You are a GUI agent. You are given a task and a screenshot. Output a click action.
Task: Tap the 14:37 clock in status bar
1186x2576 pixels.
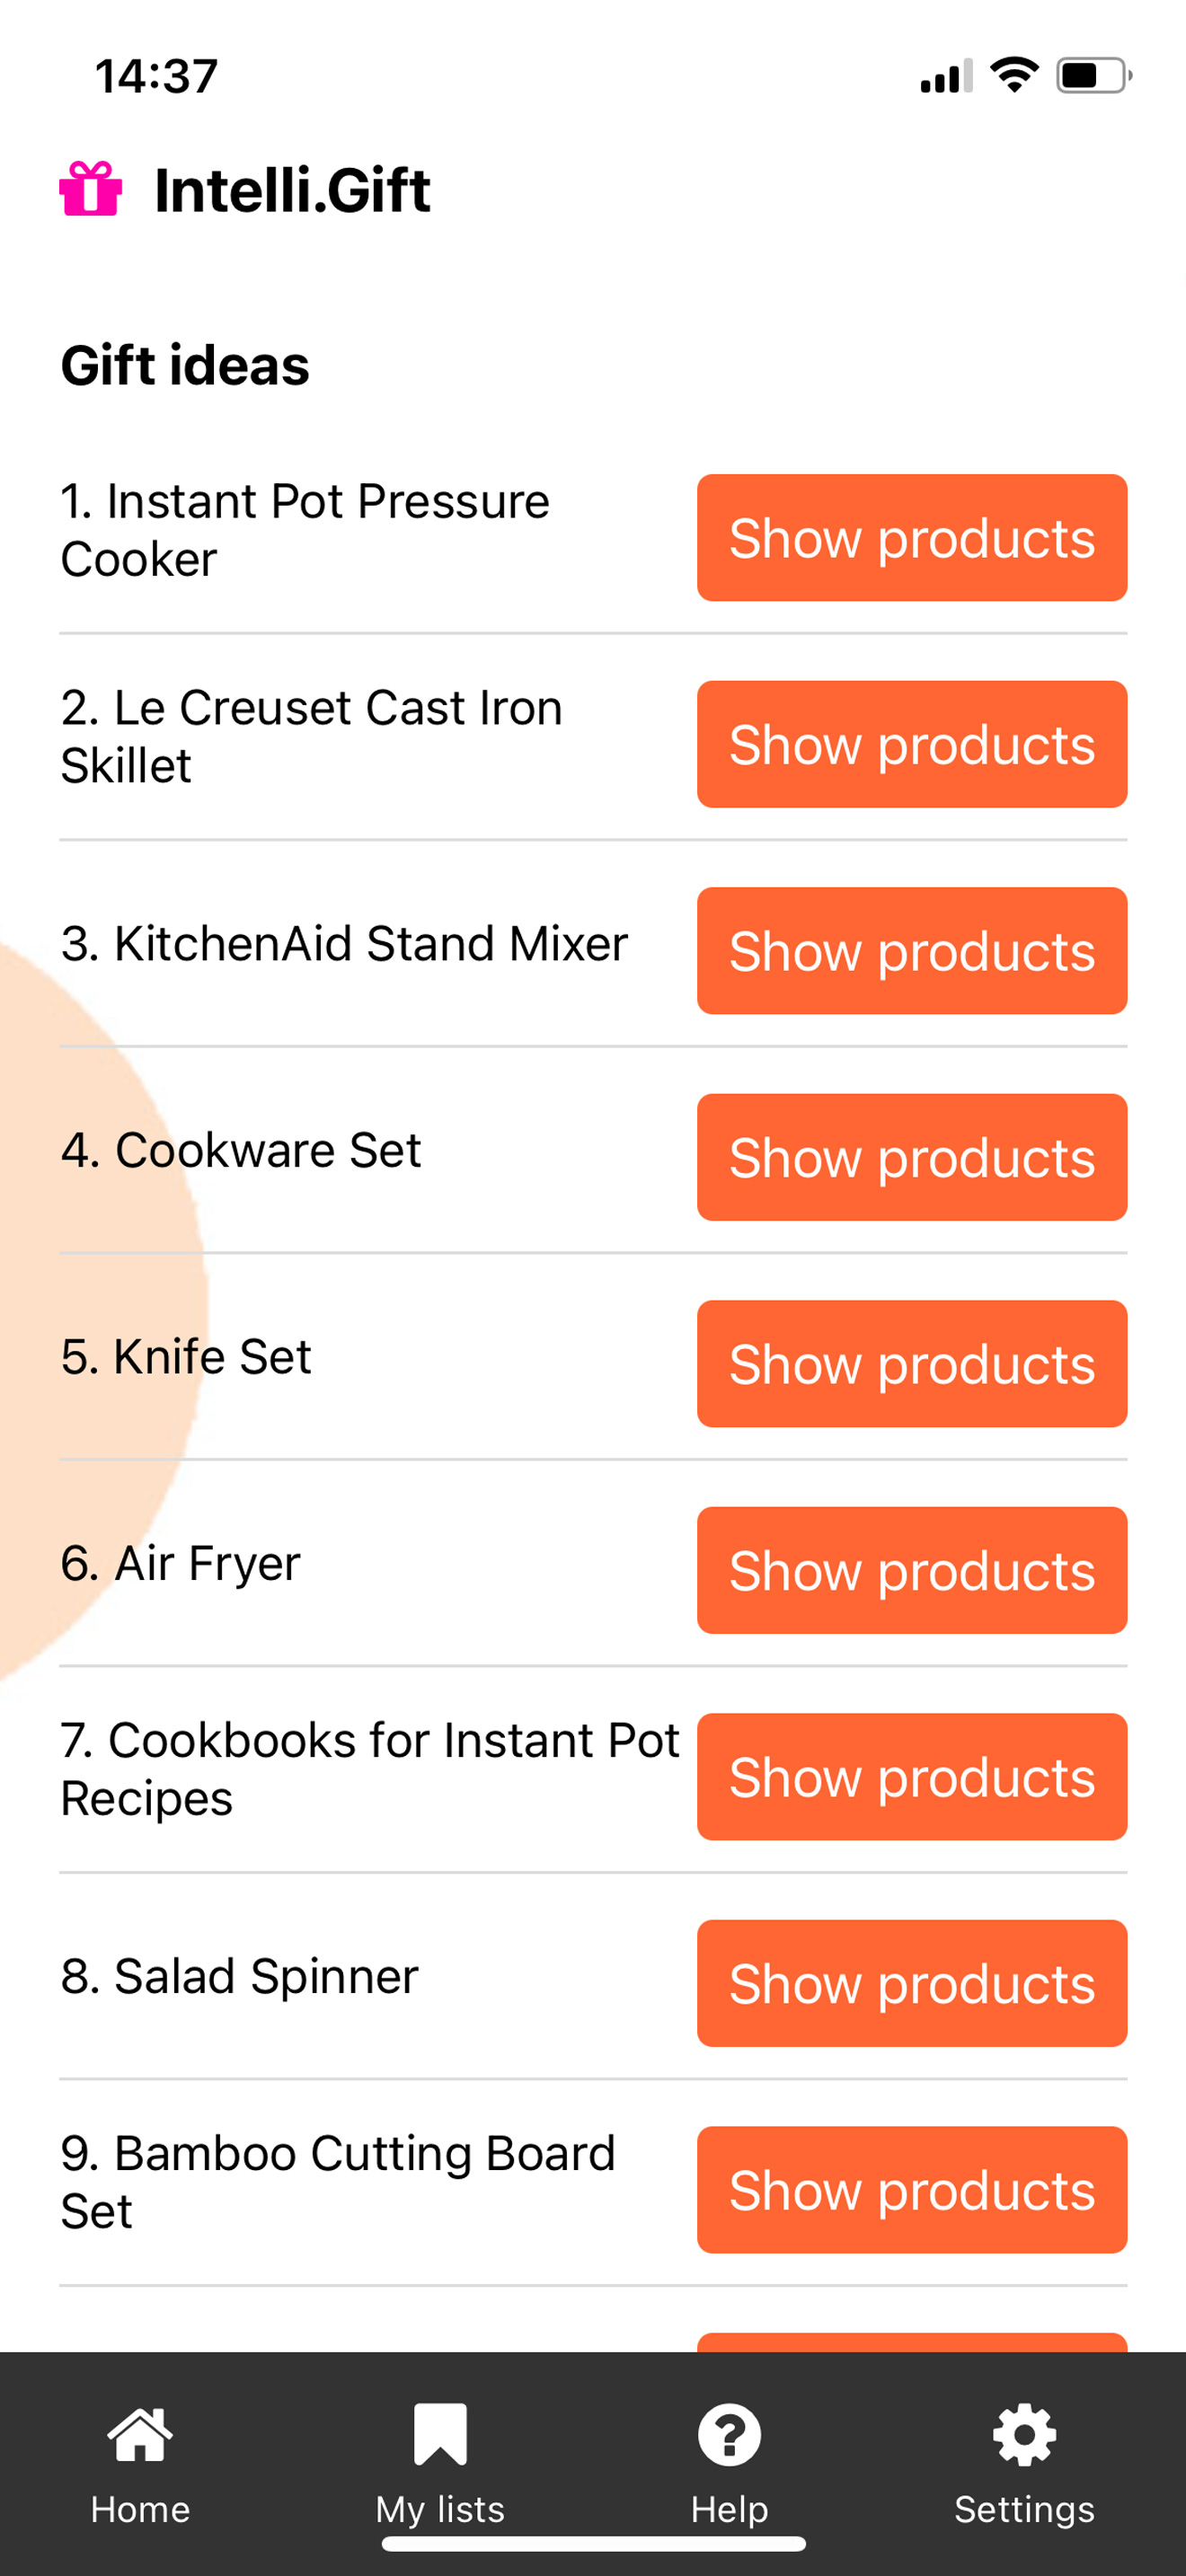pyautogui.click(x=156, y=76)
